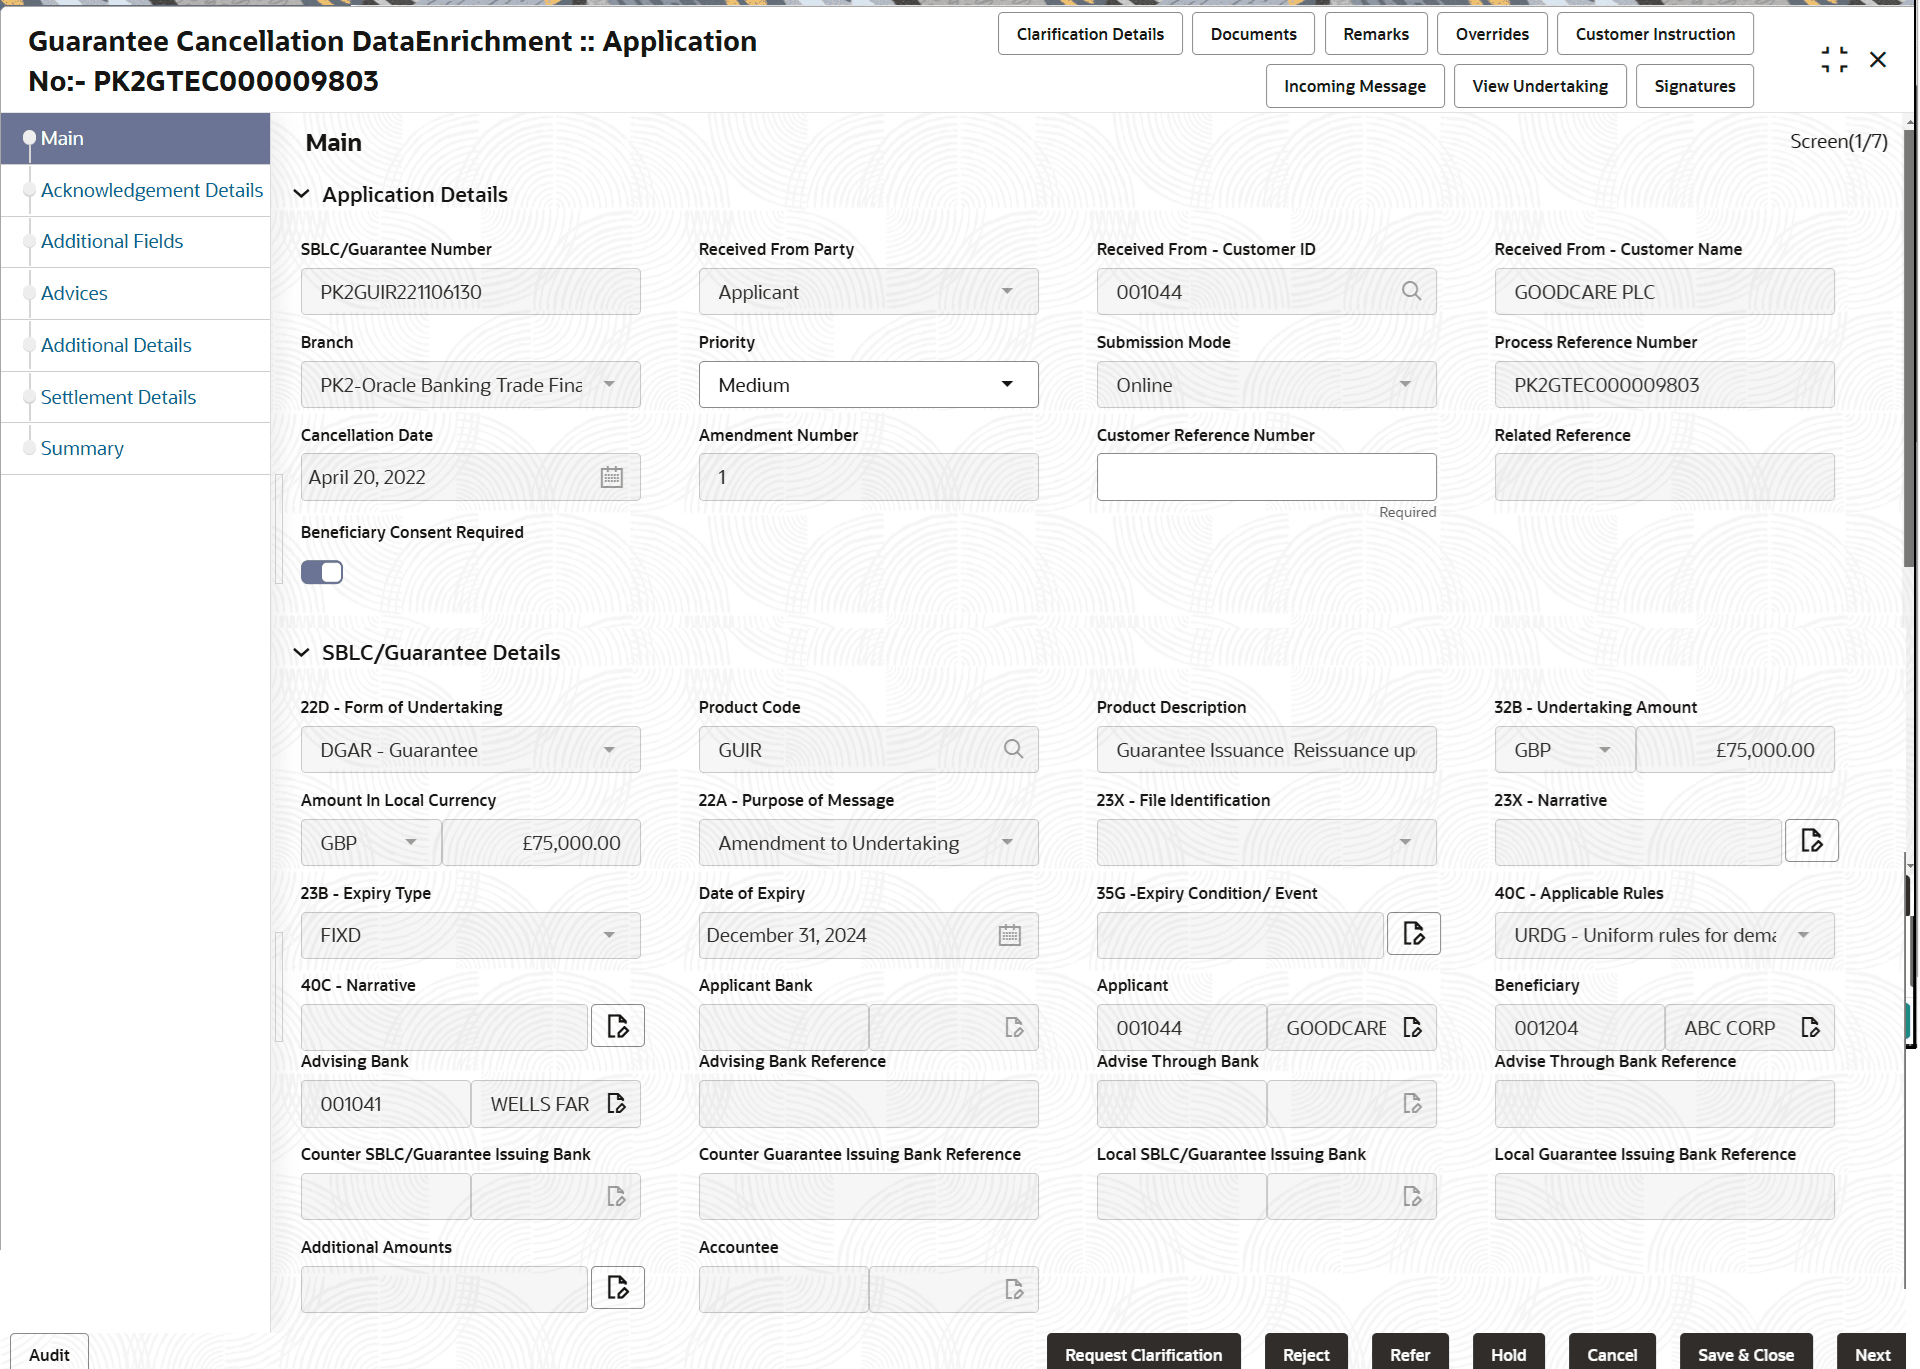The height and width of the screenshot is (1369, 1920).
Task: Click the Customer Reference Number field
Action: (1265, 477)
